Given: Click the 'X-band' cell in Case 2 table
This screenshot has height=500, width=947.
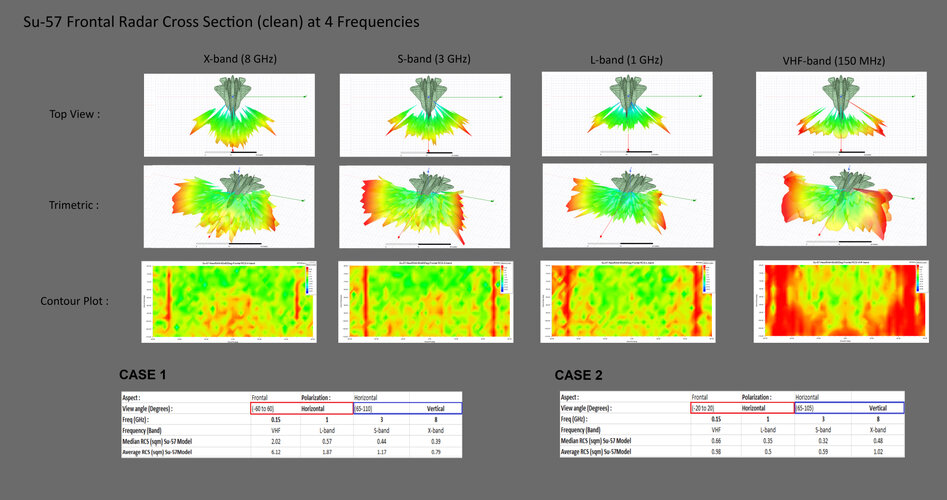Looking at the screenshot, I should tap(878, 430).
